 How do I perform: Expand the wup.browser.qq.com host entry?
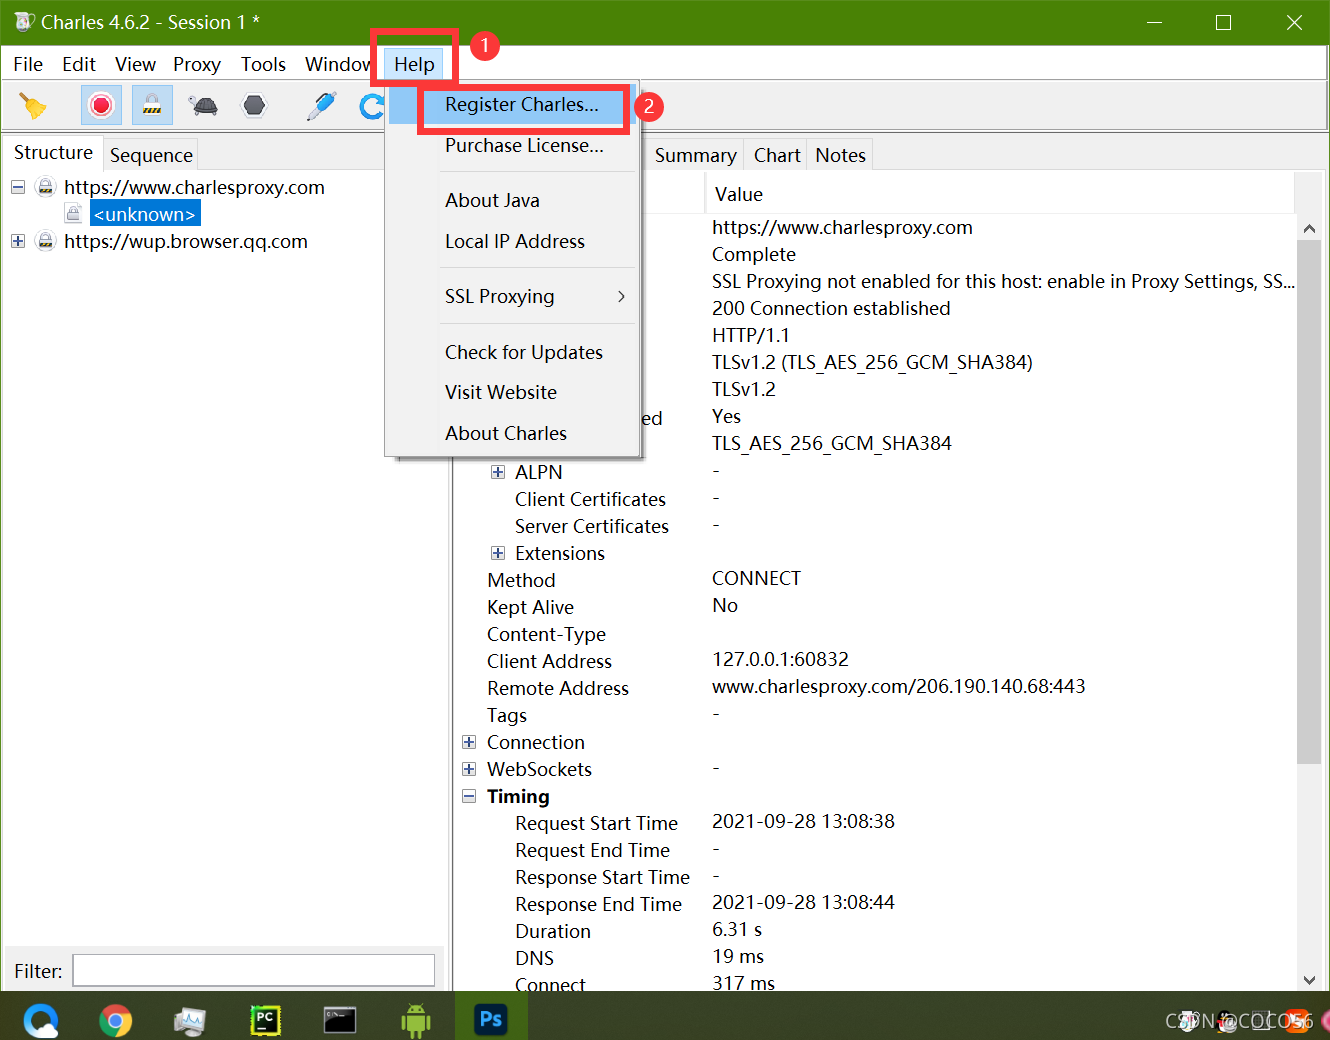(17, 241)
